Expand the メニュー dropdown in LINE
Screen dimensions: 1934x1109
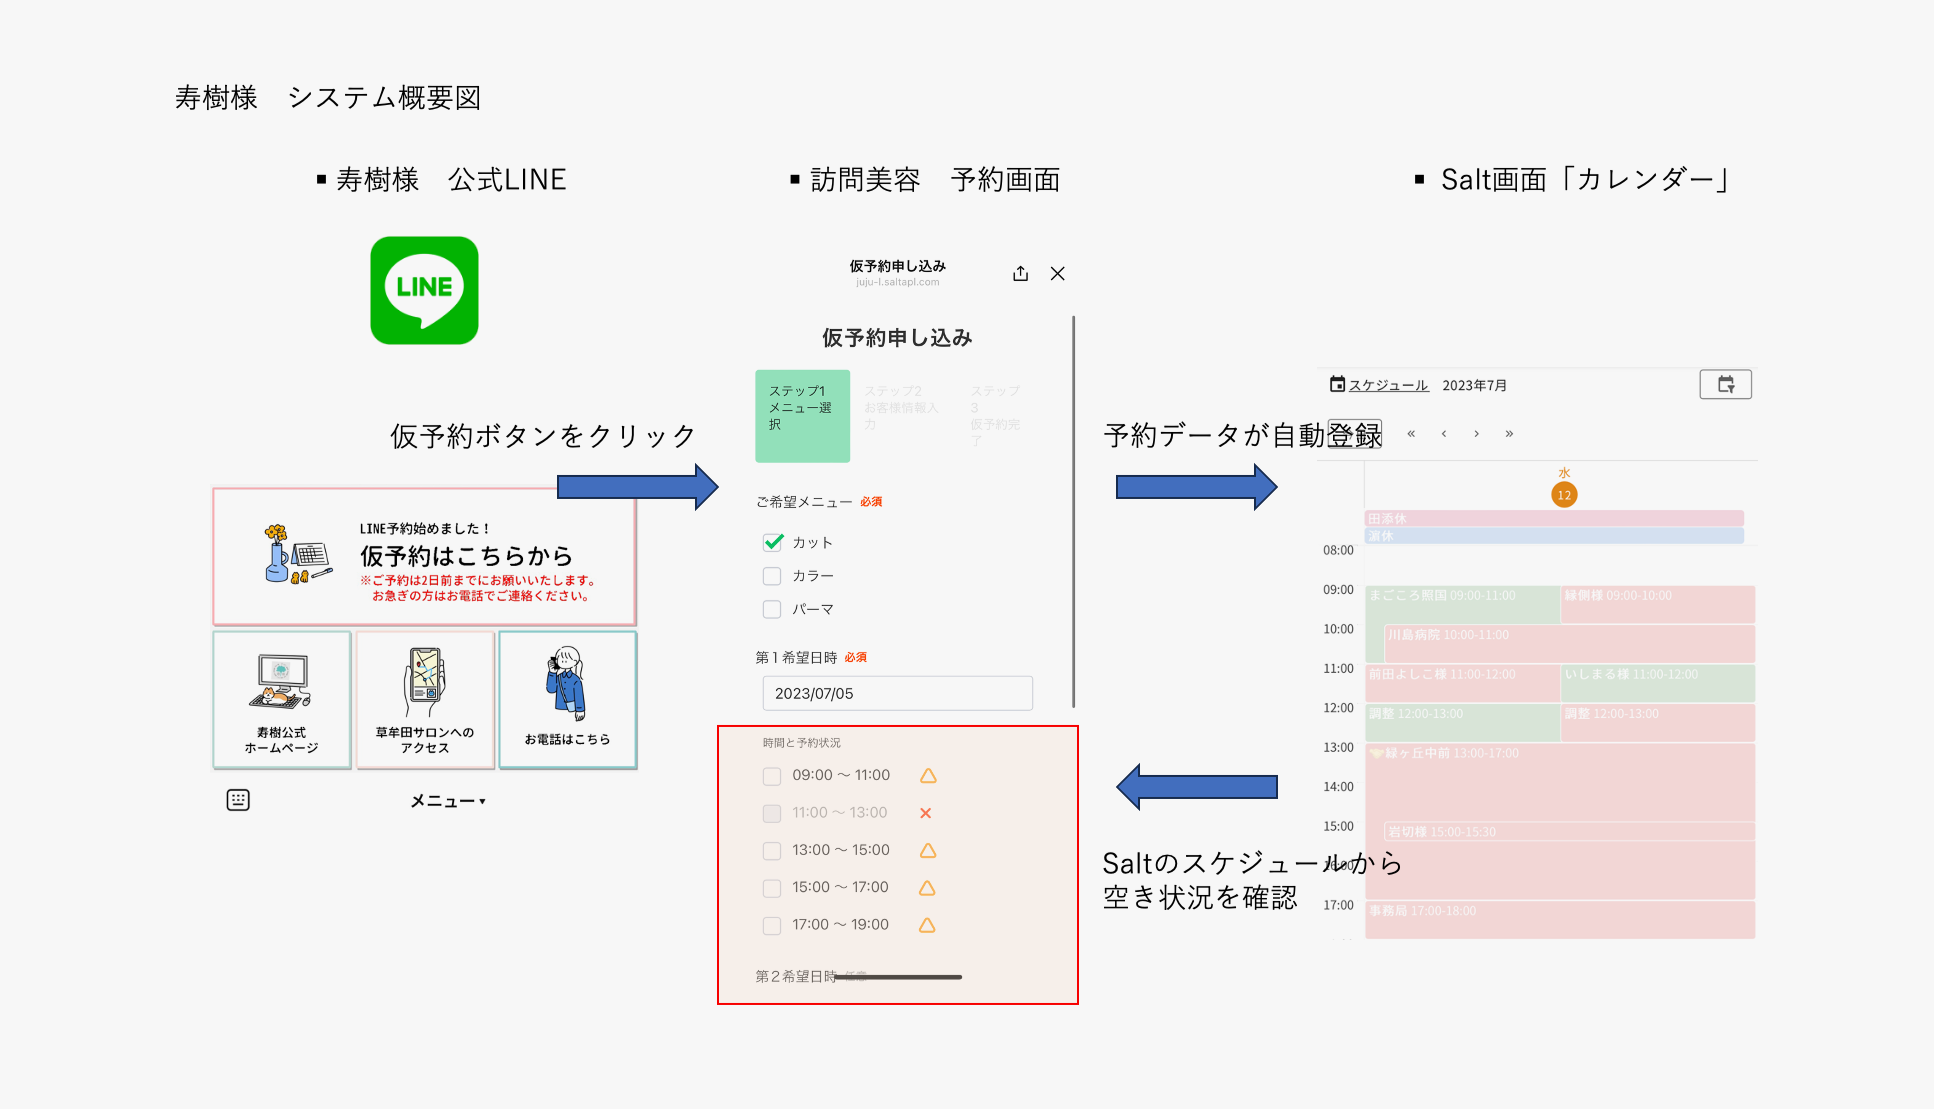point(448,801)
